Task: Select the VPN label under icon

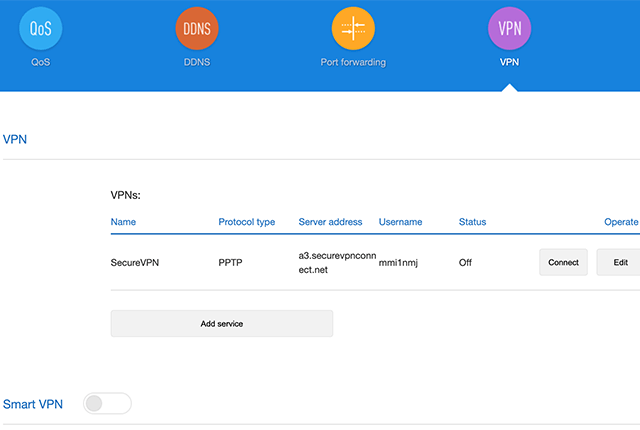Action: (509, 62)
